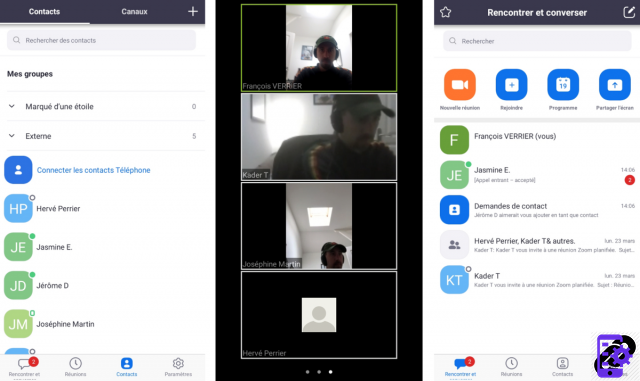The height and width of the screenshot is (381, 640).
Task: Click the Rechercher des contacts search field
Action: click(101, 40)
